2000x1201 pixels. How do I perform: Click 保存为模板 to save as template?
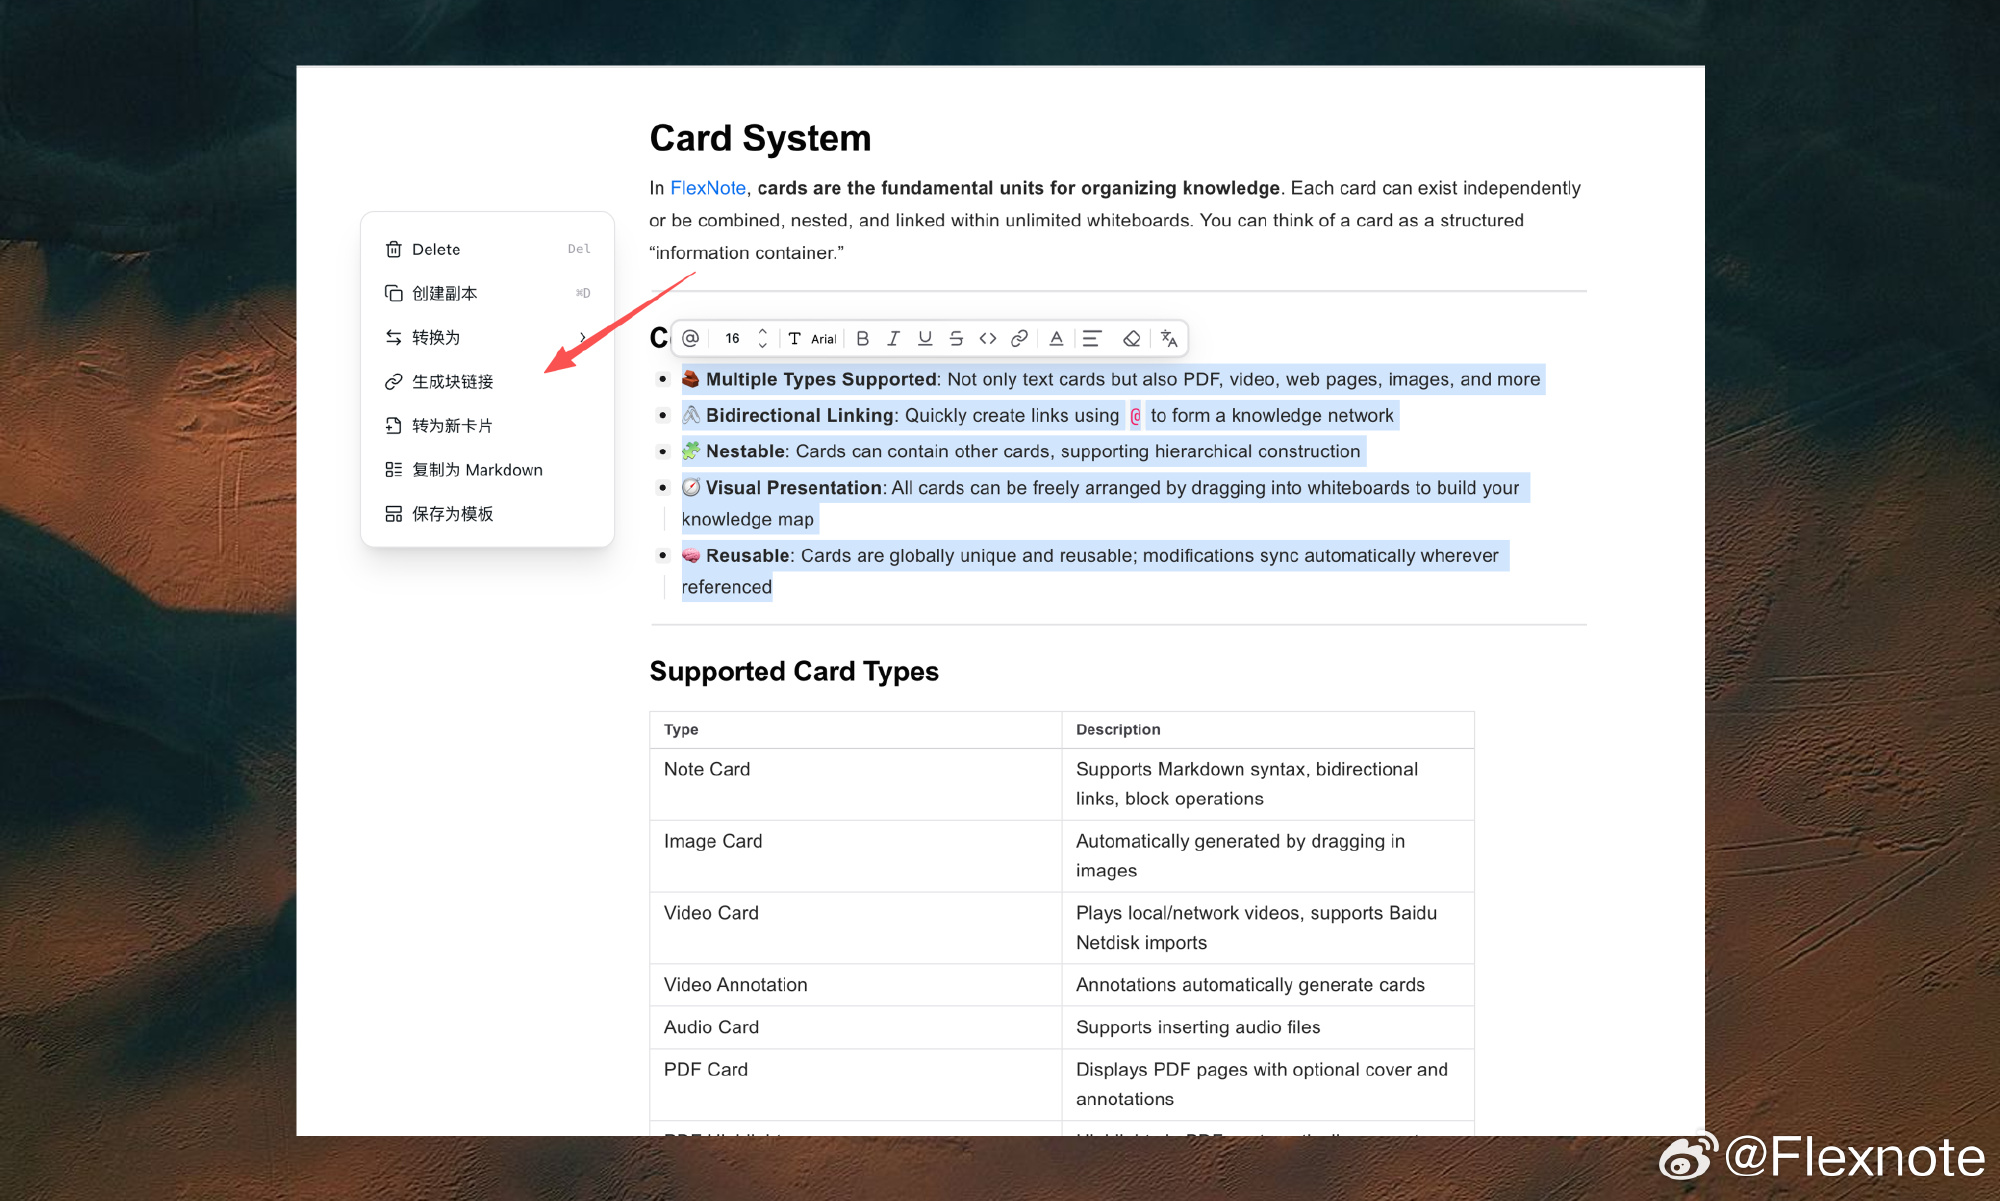(487, 513)
